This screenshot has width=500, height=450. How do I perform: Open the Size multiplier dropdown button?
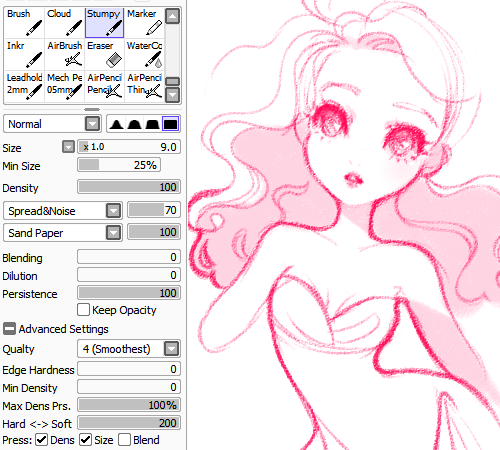coord(68,147)
